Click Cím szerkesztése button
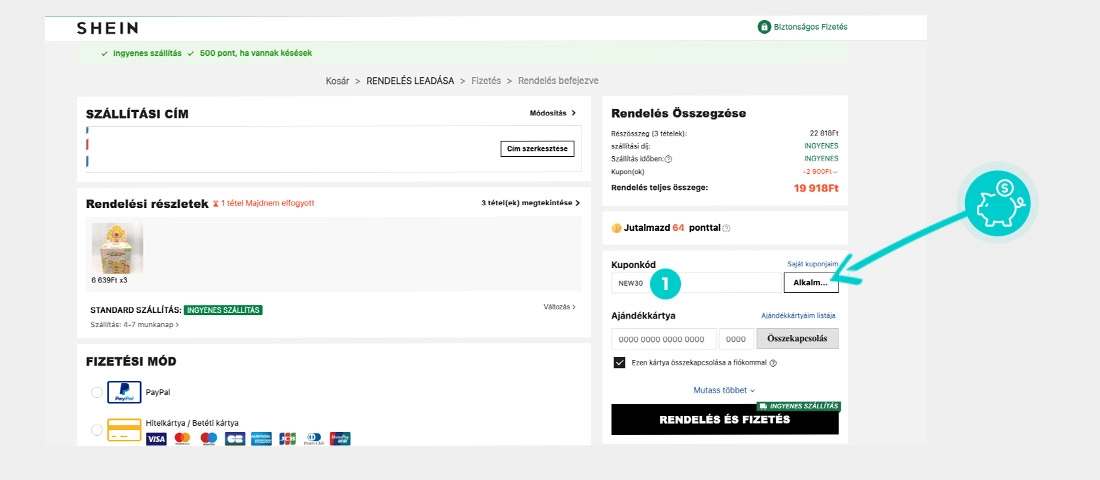This screenshot has height=480, width=1100. (537, 149)
